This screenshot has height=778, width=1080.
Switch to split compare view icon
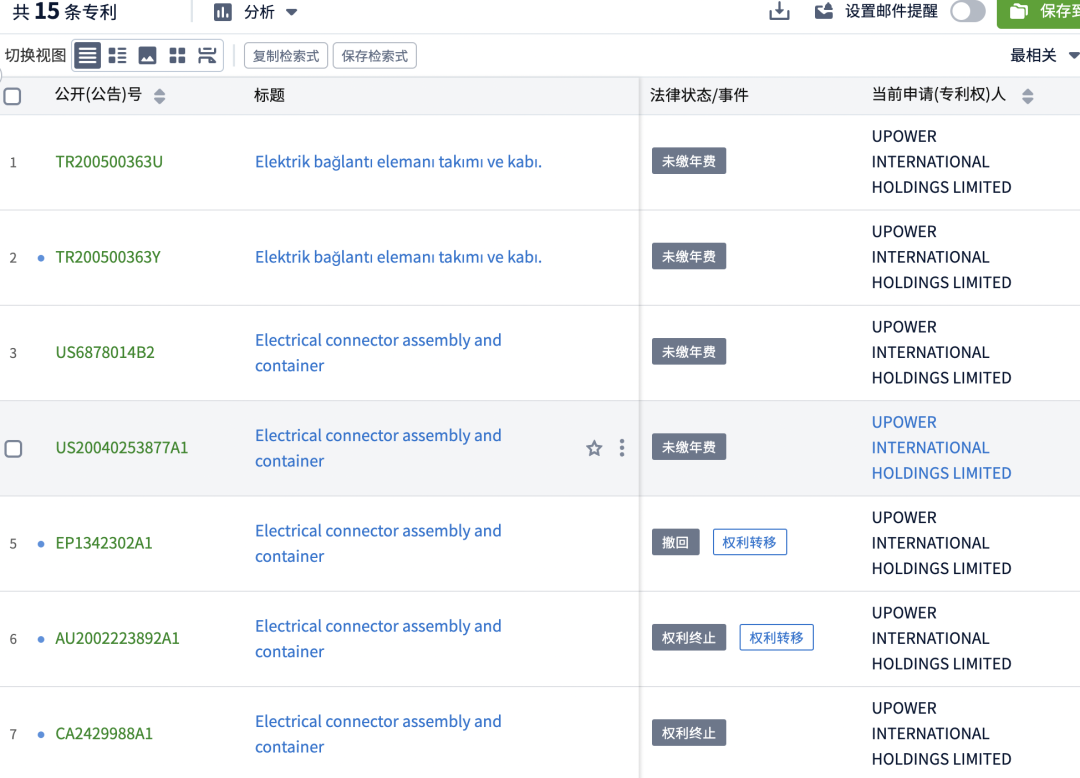(x=207, y=55)
